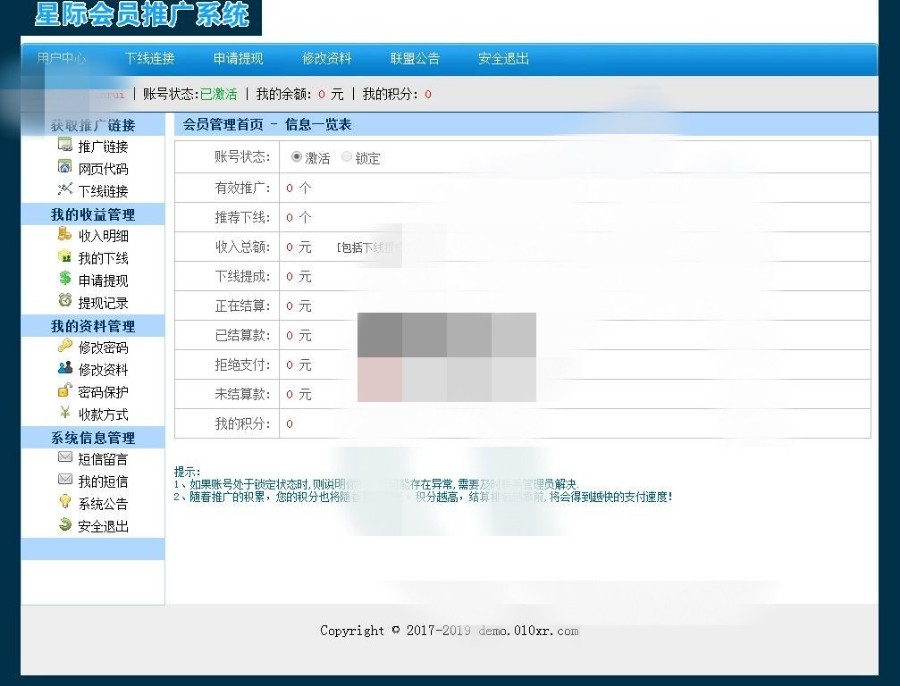Click the 下线链接 sidebar text link
900x686 pixels.
click(x=103, y=192)
